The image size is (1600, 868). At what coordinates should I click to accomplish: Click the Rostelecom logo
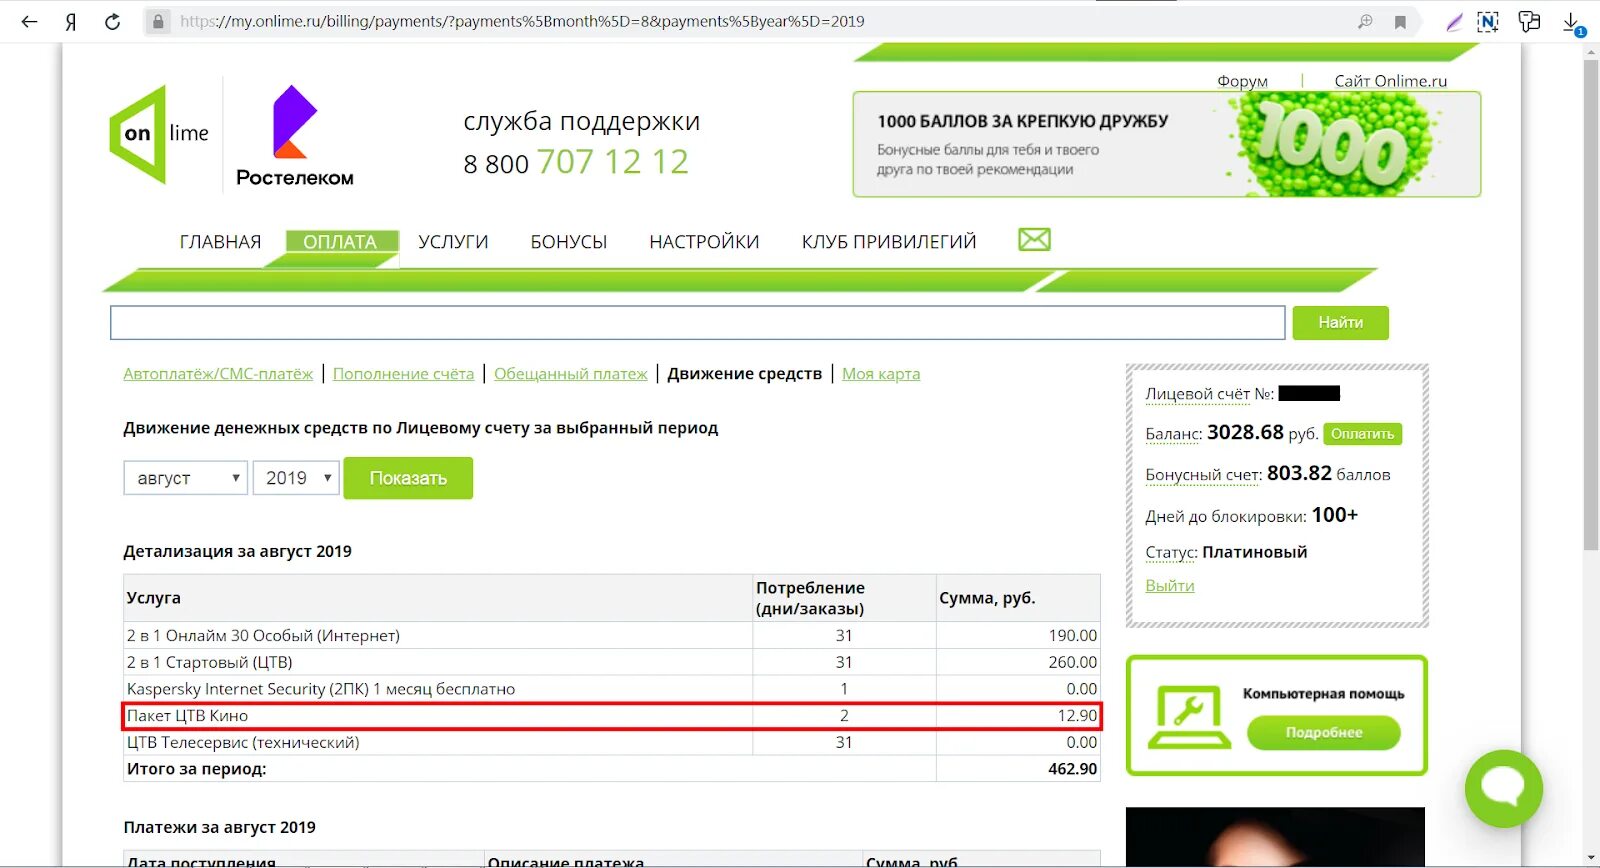click(294, 136)
